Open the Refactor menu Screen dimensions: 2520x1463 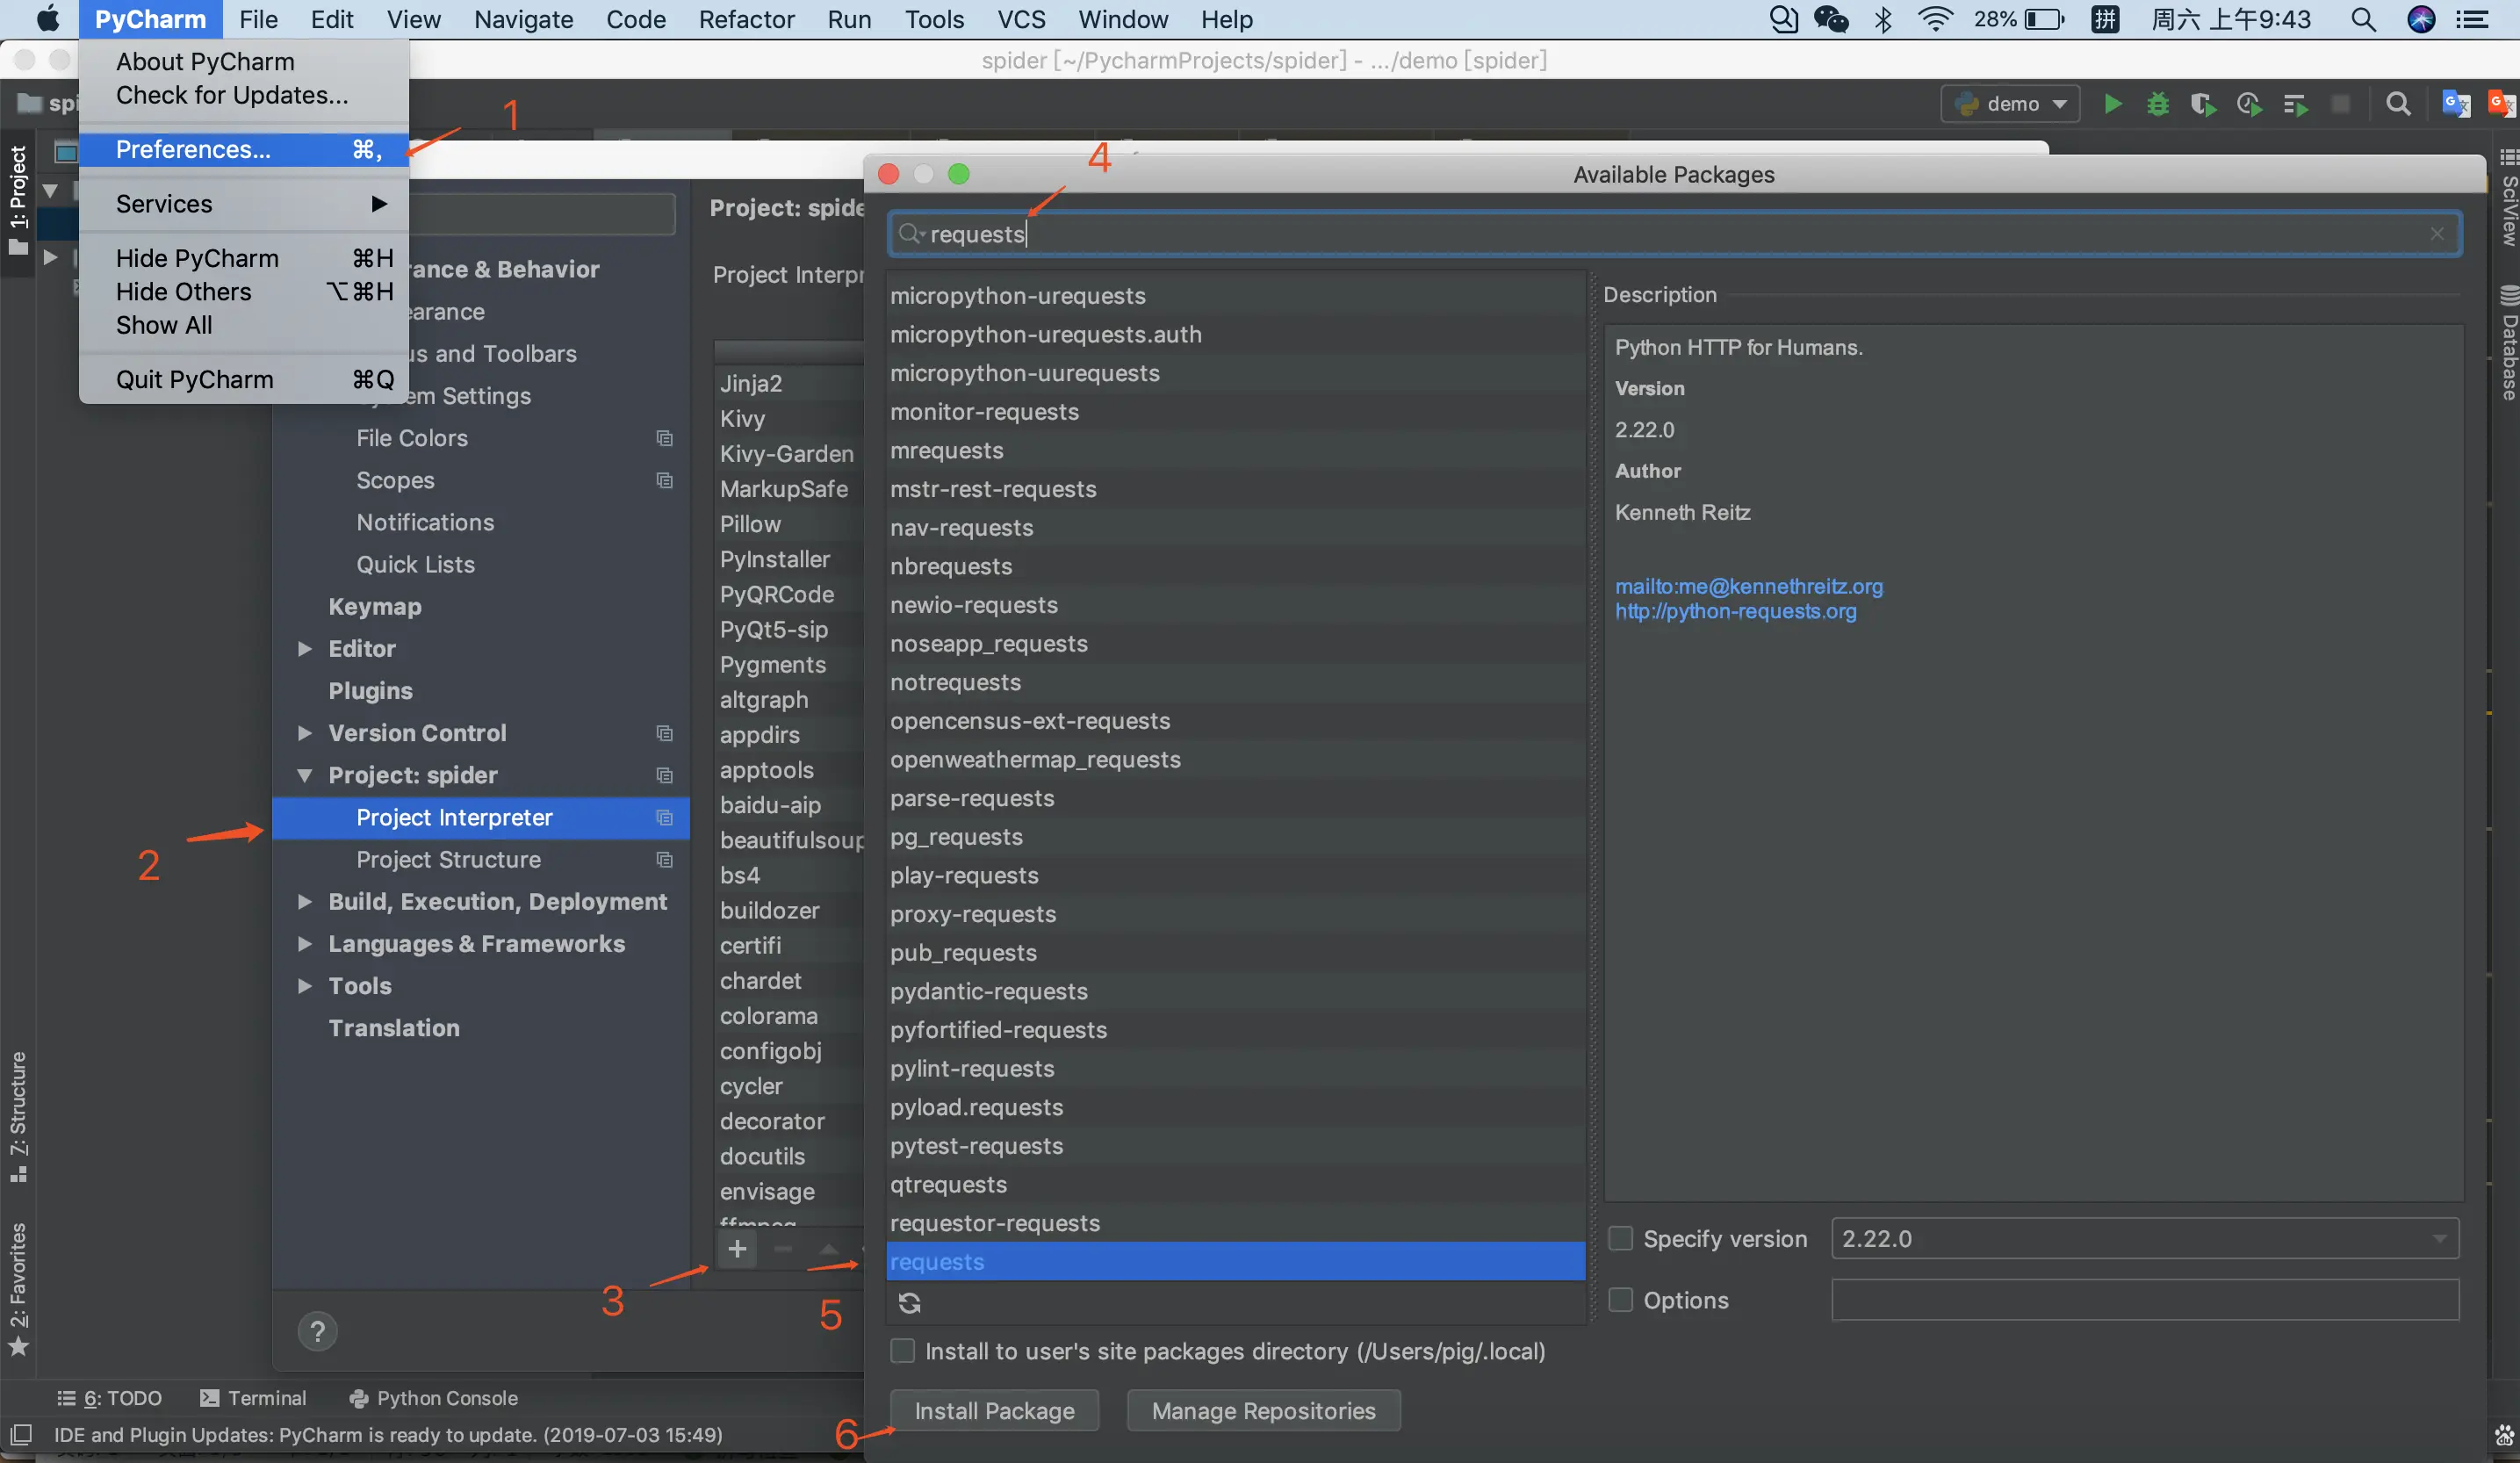(746, 19)
